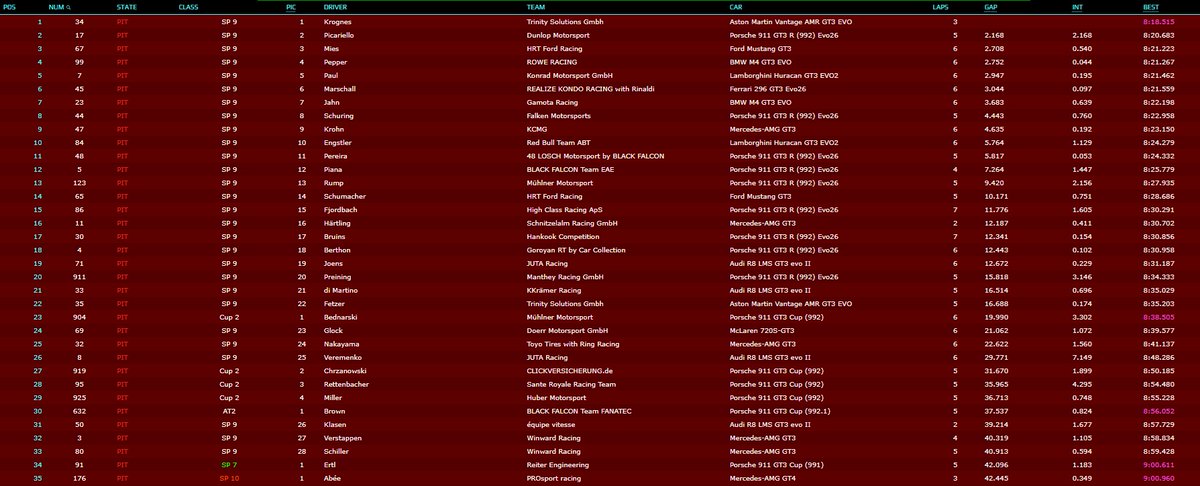This screenshot has width=1200, height=486.
Task: Click team Konrad Motorsport GmbH
Action: pyautogui.click(x=569, y=74)
